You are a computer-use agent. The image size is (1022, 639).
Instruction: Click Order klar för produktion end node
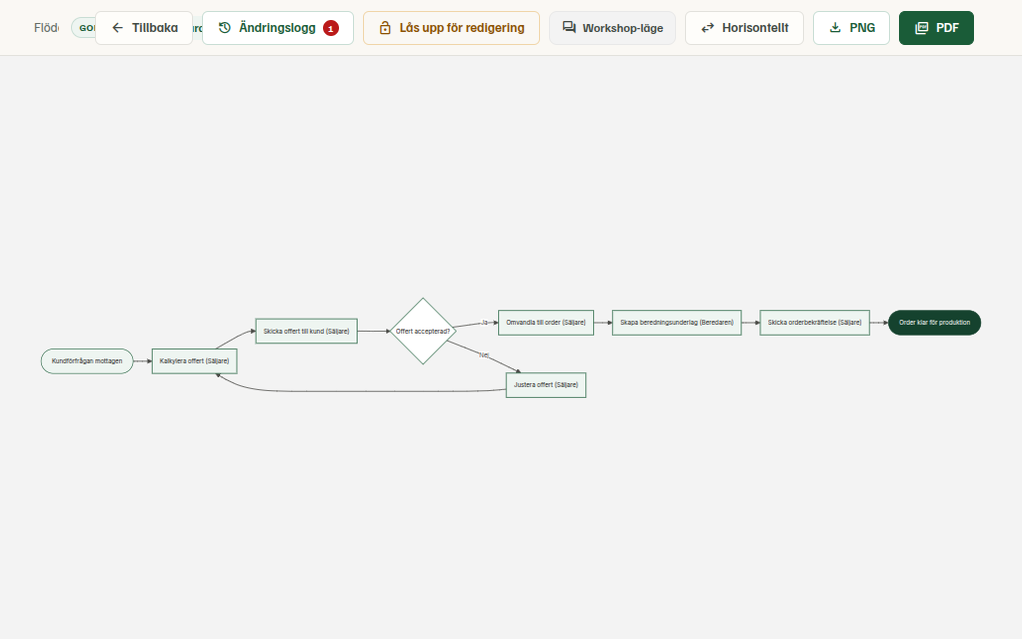click(934, 323)
